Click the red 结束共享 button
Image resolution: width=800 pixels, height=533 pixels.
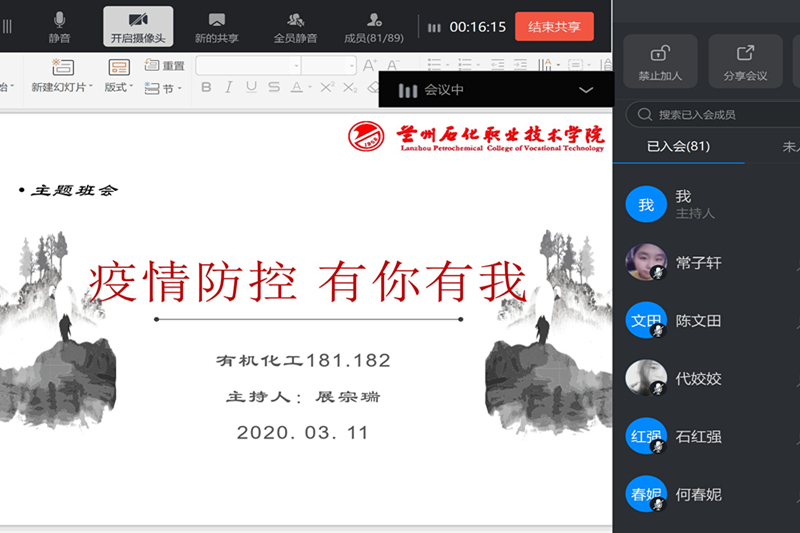[x=554, y=27]
